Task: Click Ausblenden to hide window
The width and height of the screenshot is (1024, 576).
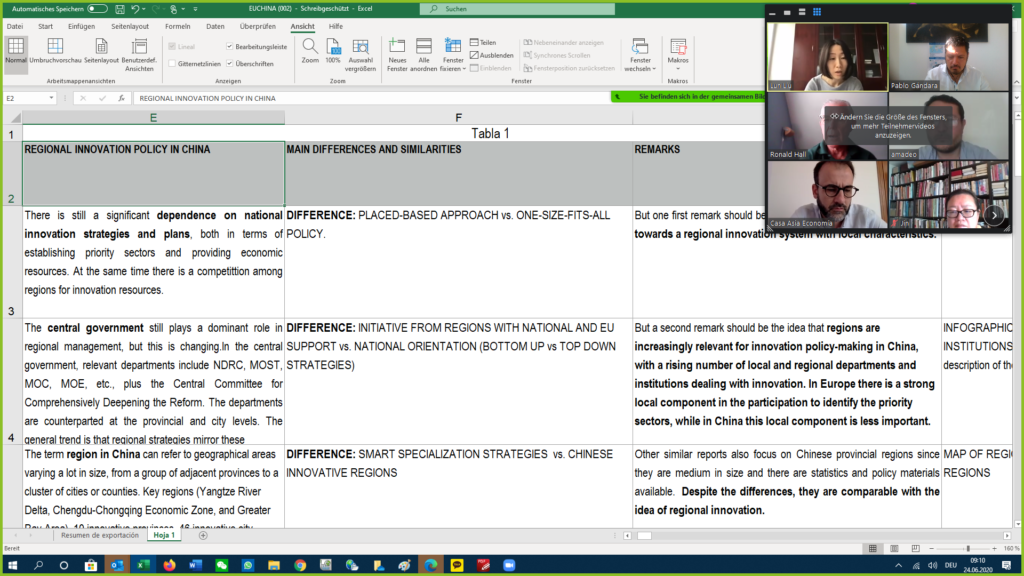Action: [491, 55]
